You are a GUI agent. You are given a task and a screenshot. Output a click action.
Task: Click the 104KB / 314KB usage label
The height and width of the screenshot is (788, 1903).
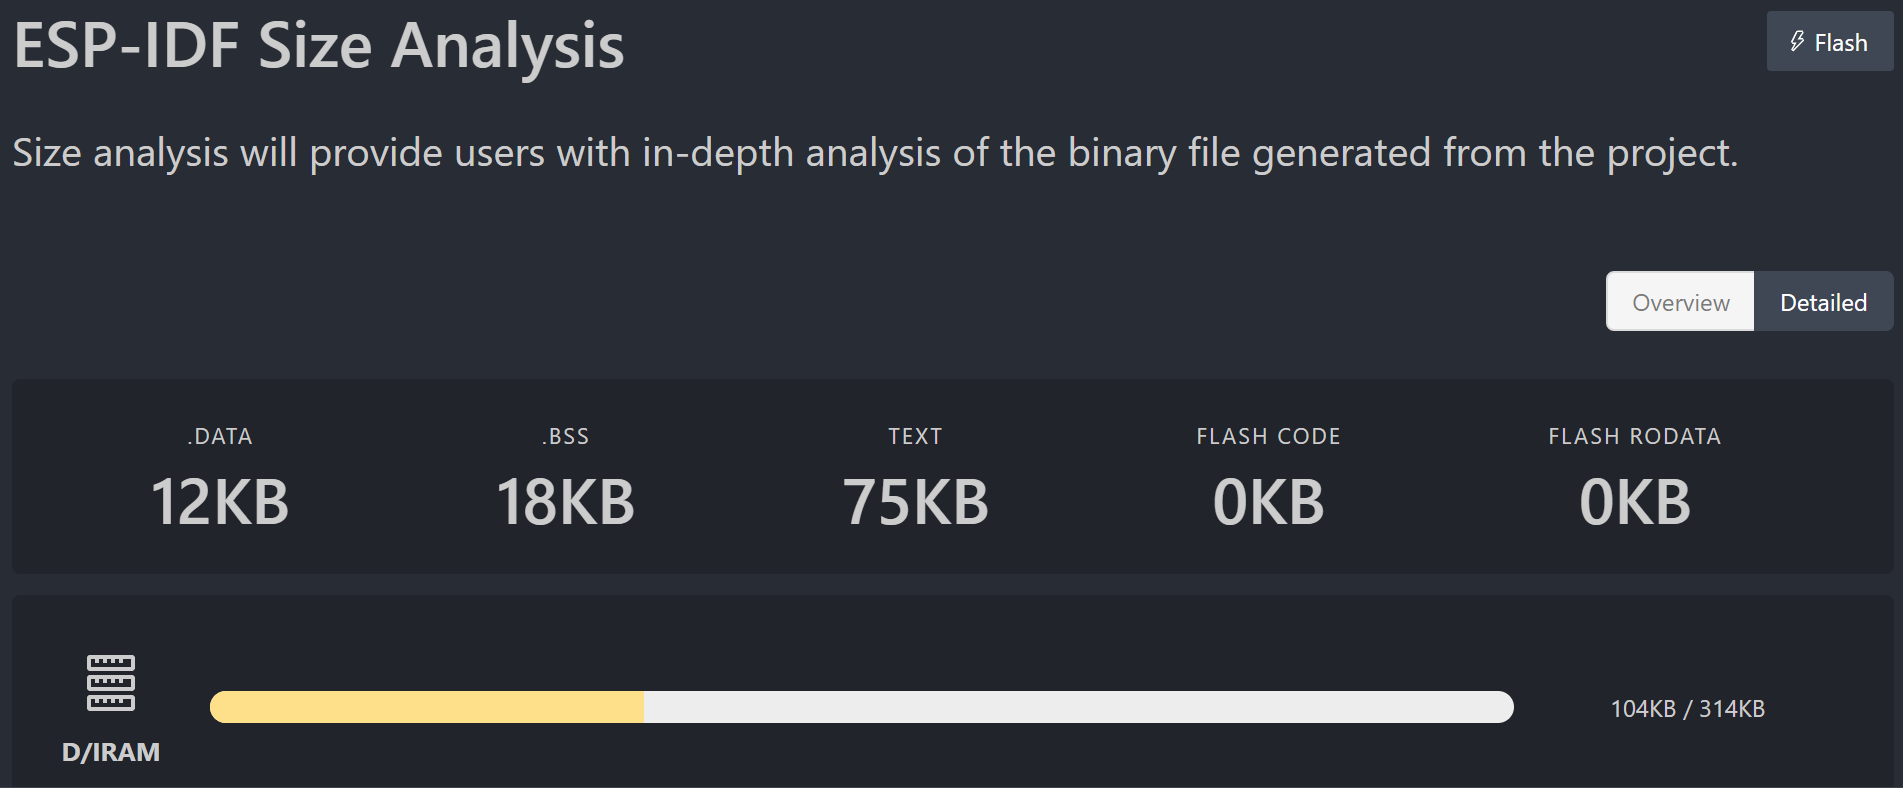(x=1687, y=708)
